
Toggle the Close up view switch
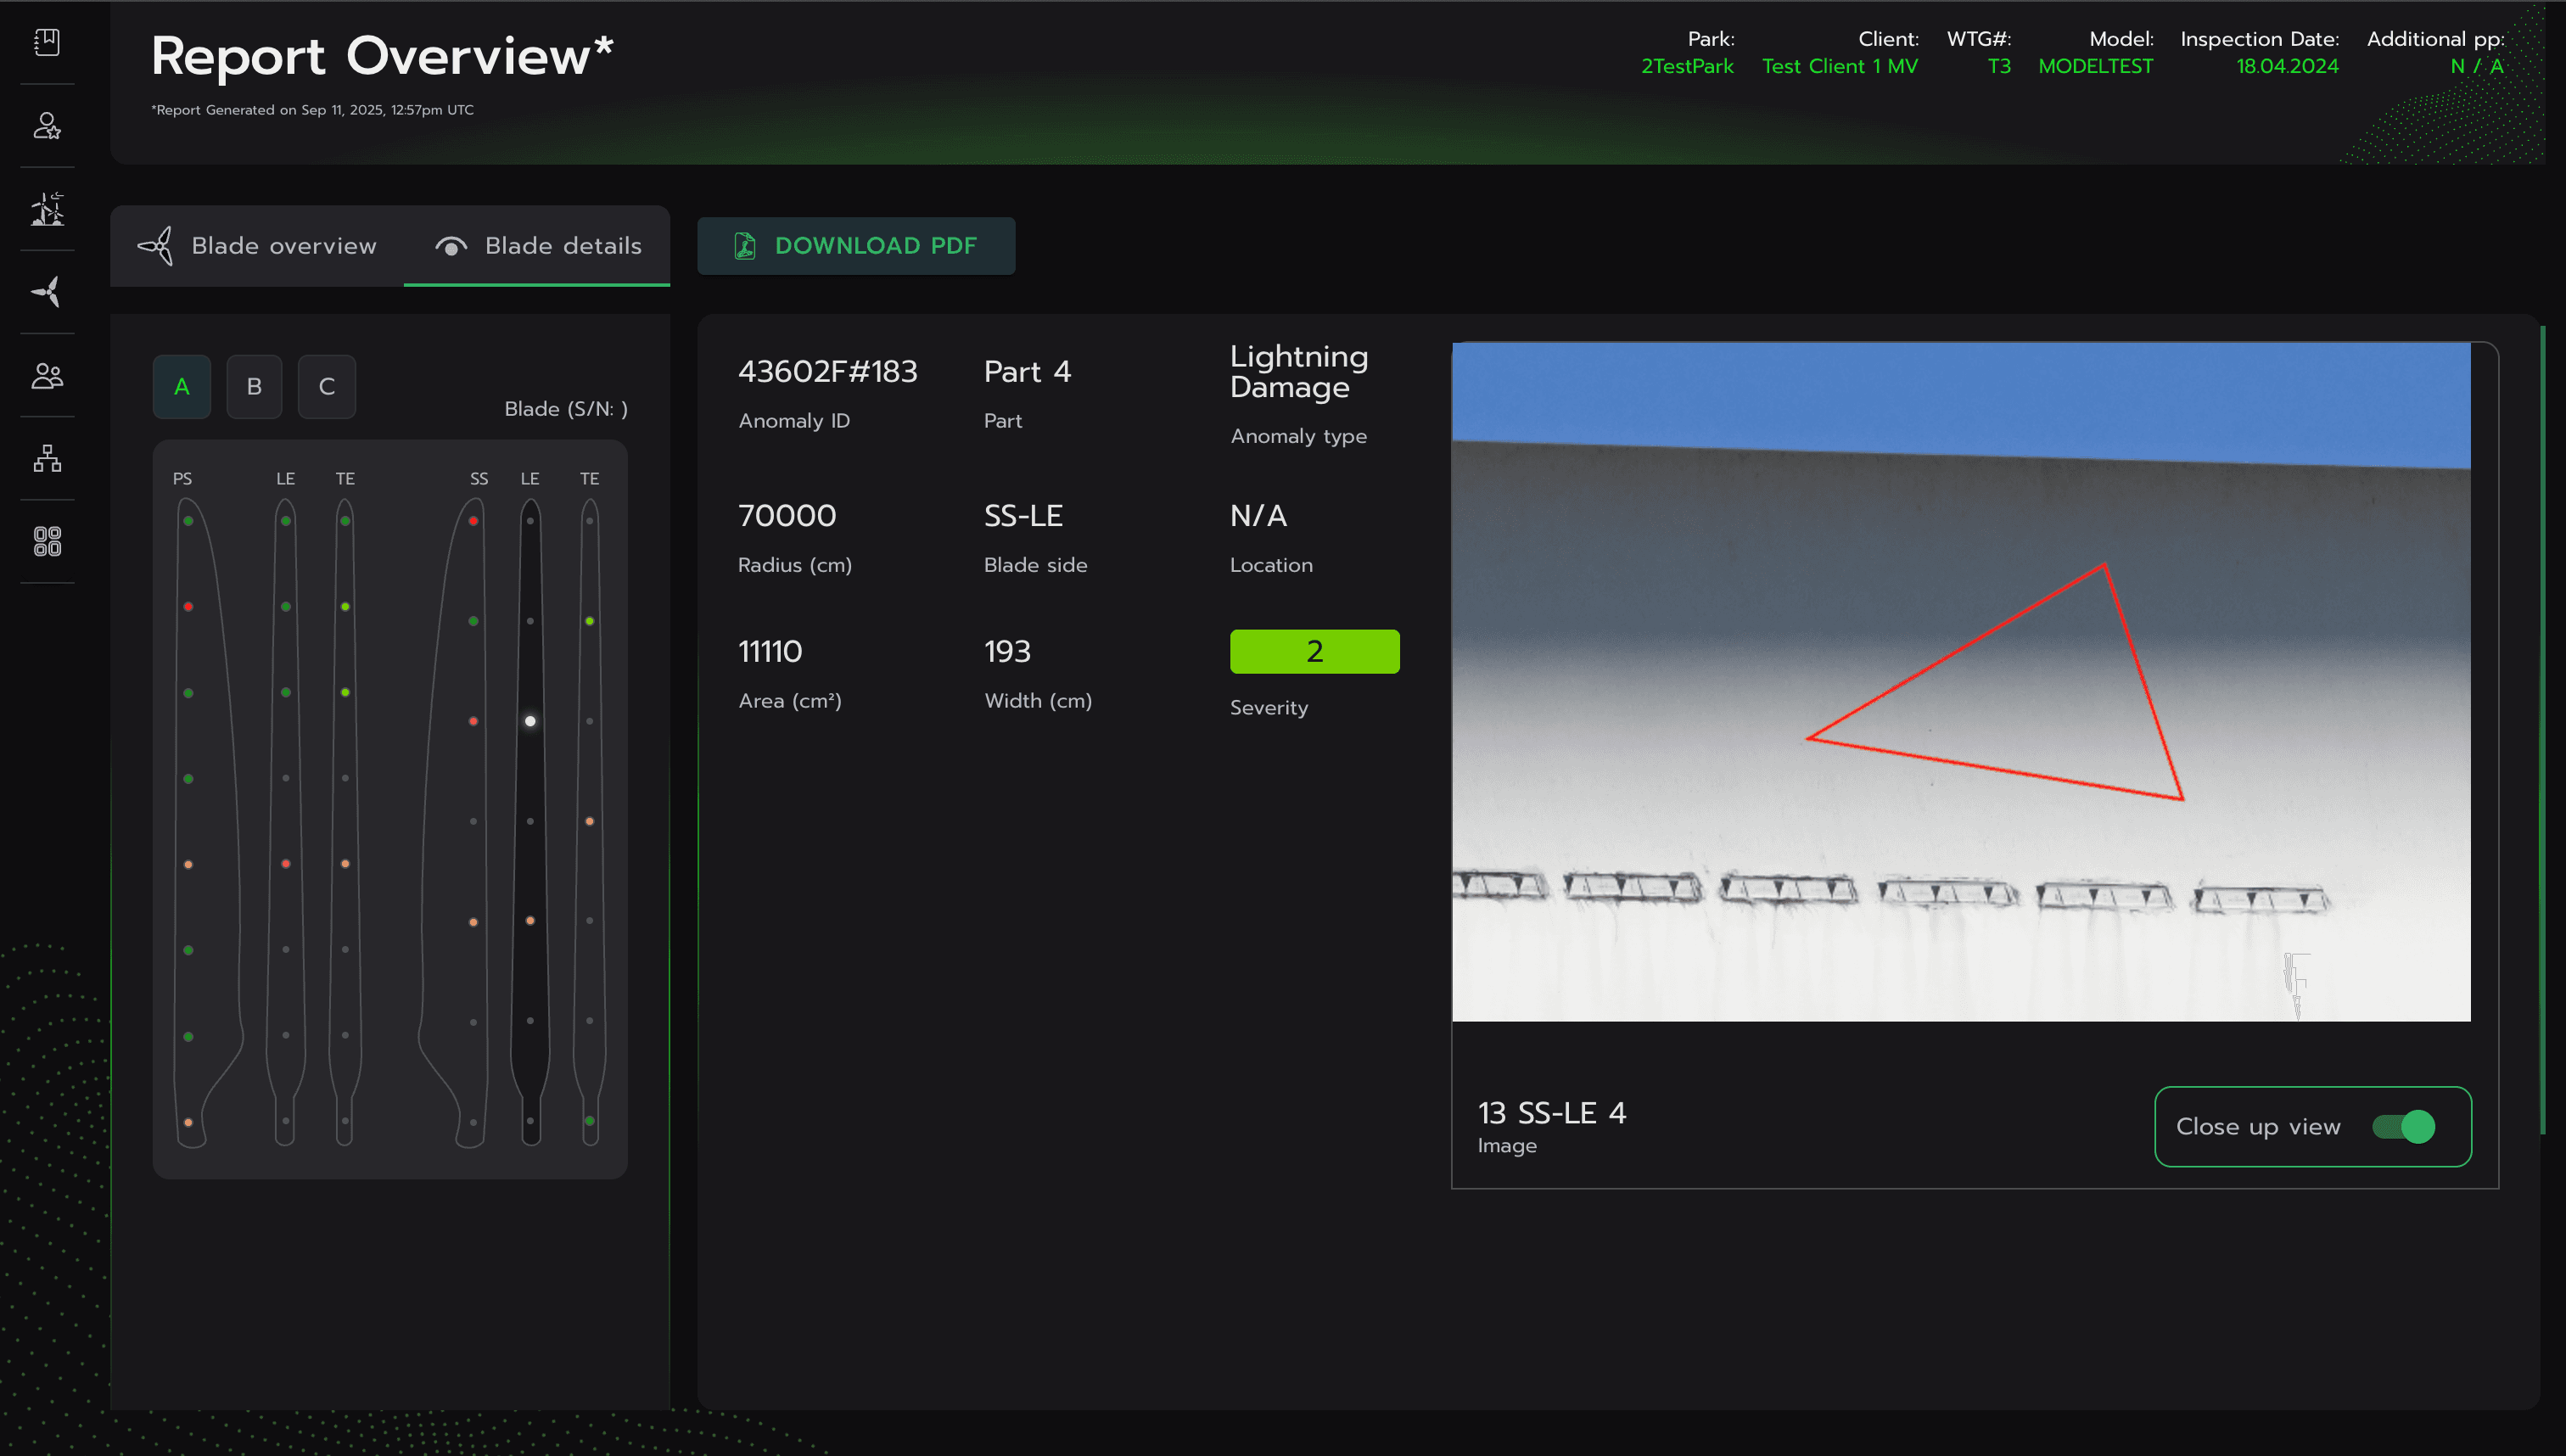2404,1127
